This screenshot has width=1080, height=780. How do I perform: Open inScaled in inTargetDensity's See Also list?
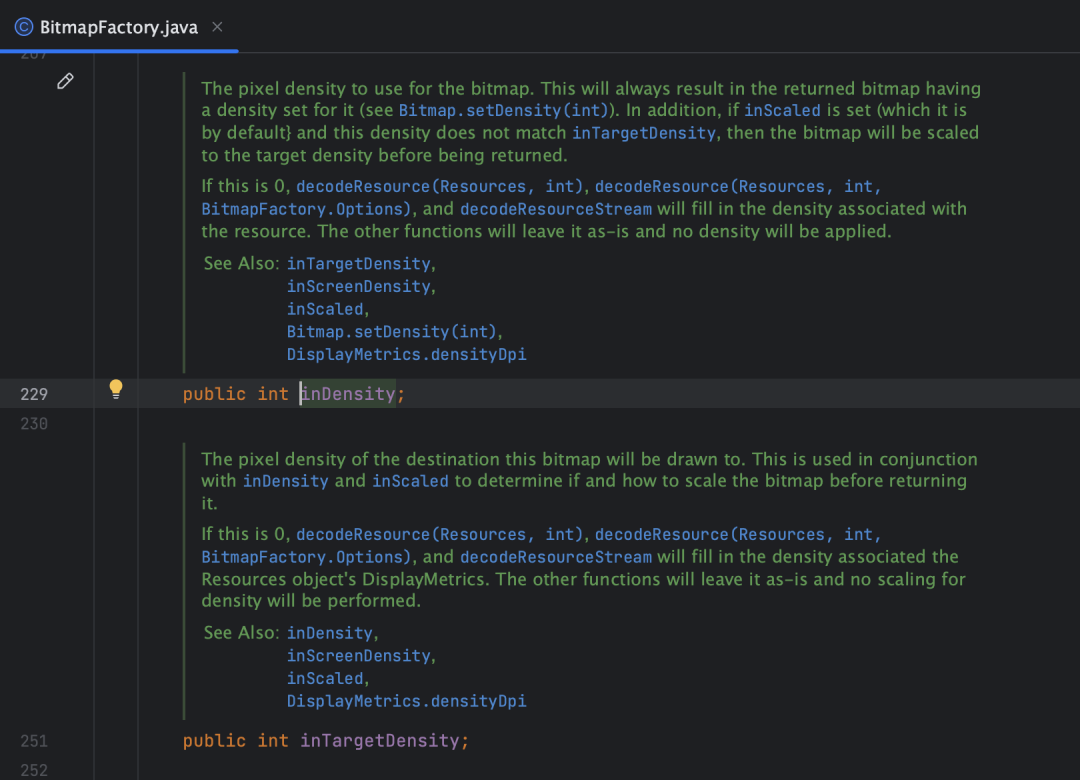[x=325, y=679]
